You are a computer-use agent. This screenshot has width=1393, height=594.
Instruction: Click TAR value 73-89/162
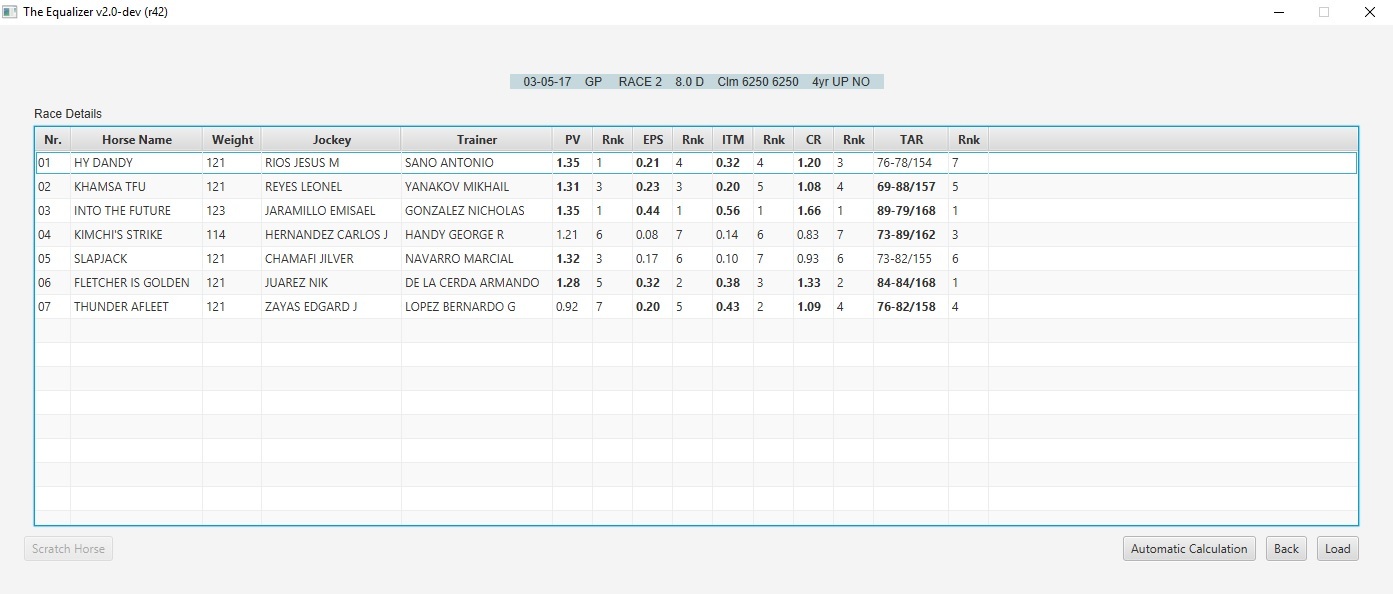click(x=906, y=235)
